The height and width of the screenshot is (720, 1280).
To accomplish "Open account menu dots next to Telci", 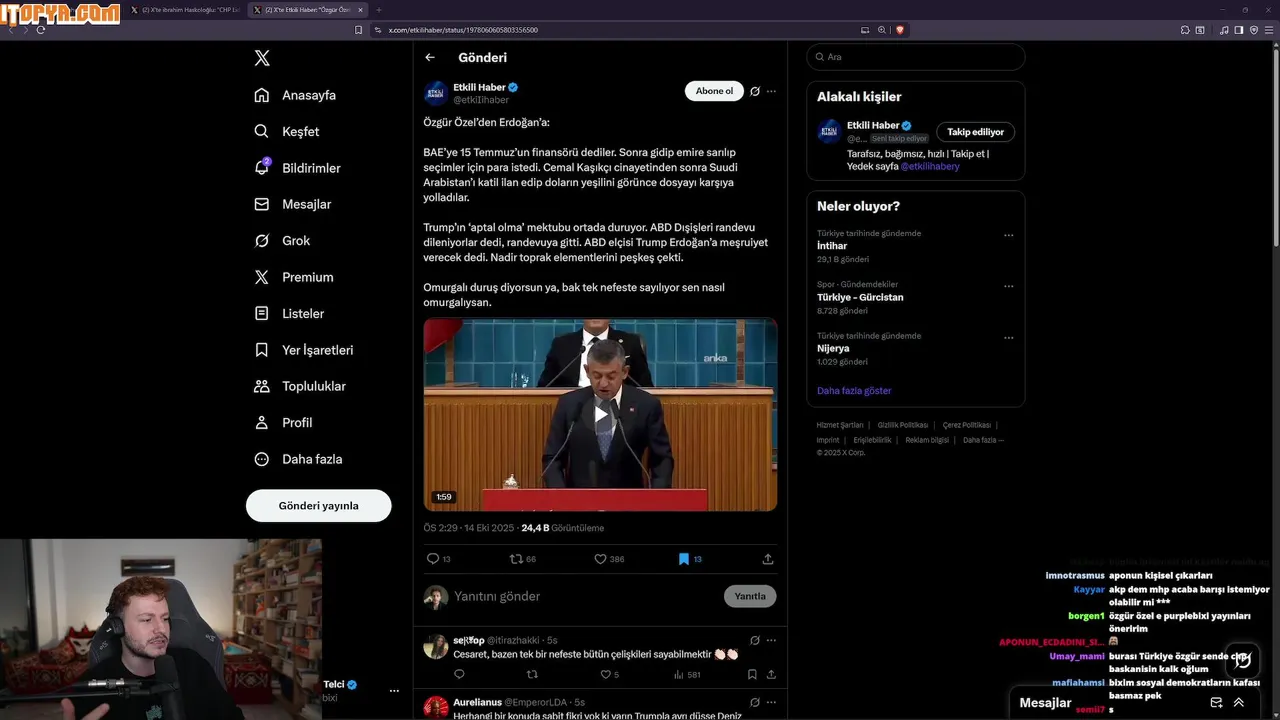I will (x=394, y=690).
